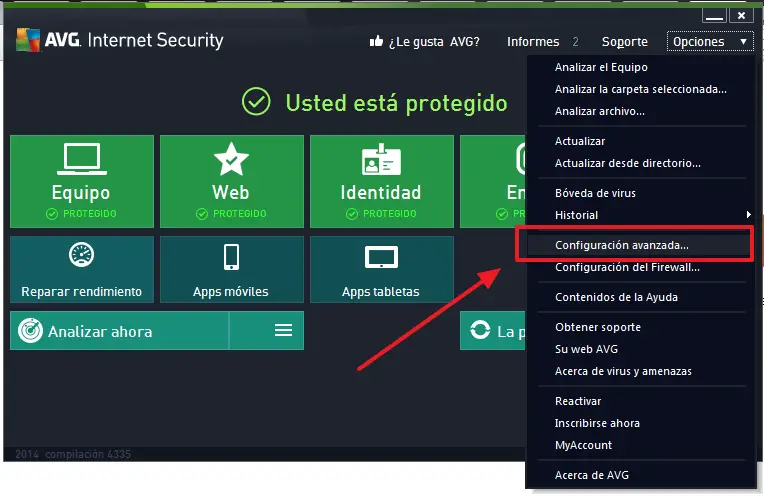Click the green checkmark status icon
The height and width of the screenshot is (500, 764).
click(256, 101)
